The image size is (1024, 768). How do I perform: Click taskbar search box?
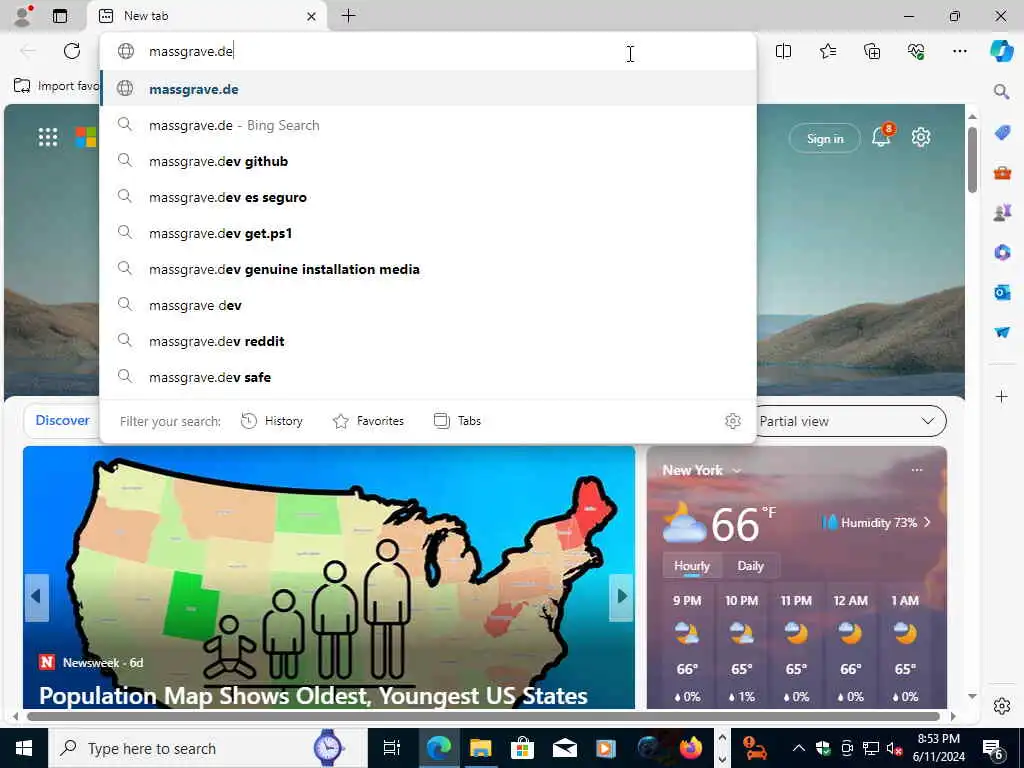pyautogui.click(x=208, y=748)
